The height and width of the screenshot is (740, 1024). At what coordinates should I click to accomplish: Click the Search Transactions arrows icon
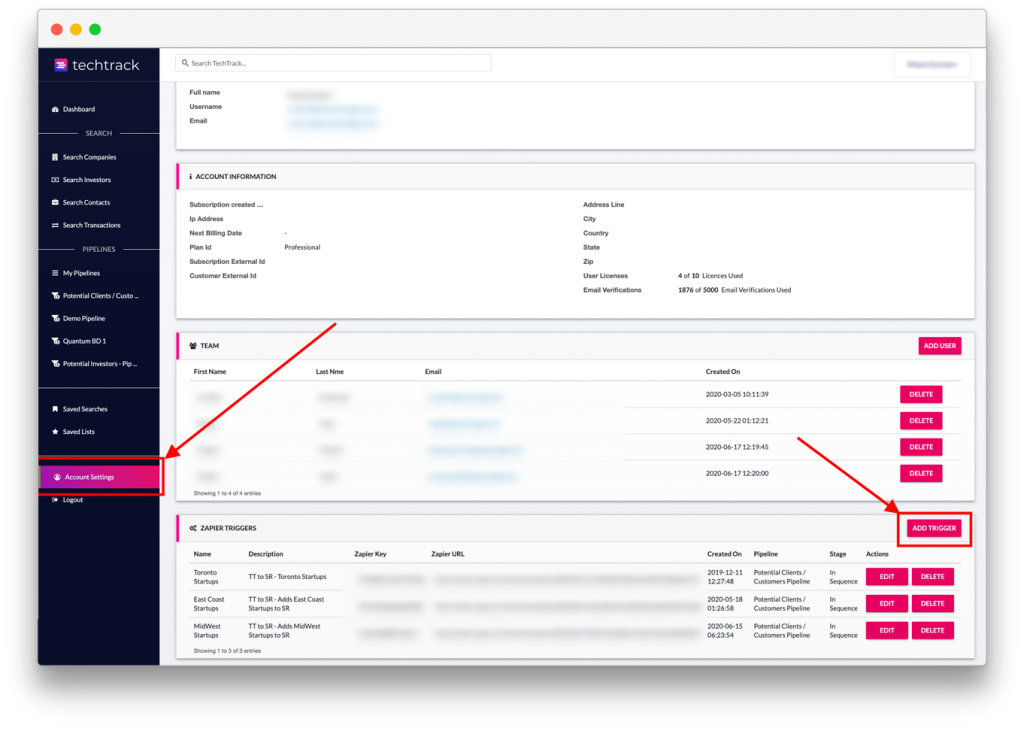point(55,225)
